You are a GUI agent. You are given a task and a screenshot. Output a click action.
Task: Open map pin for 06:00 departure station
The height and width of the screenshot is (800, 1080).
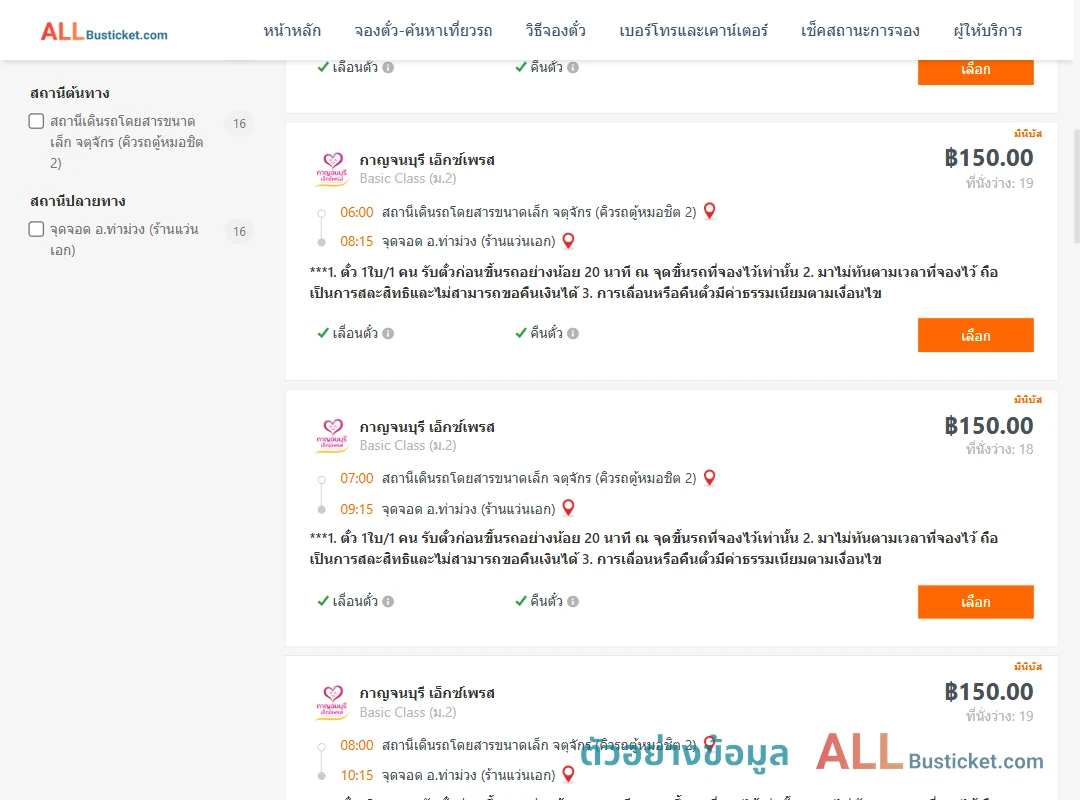click(709, 212)
